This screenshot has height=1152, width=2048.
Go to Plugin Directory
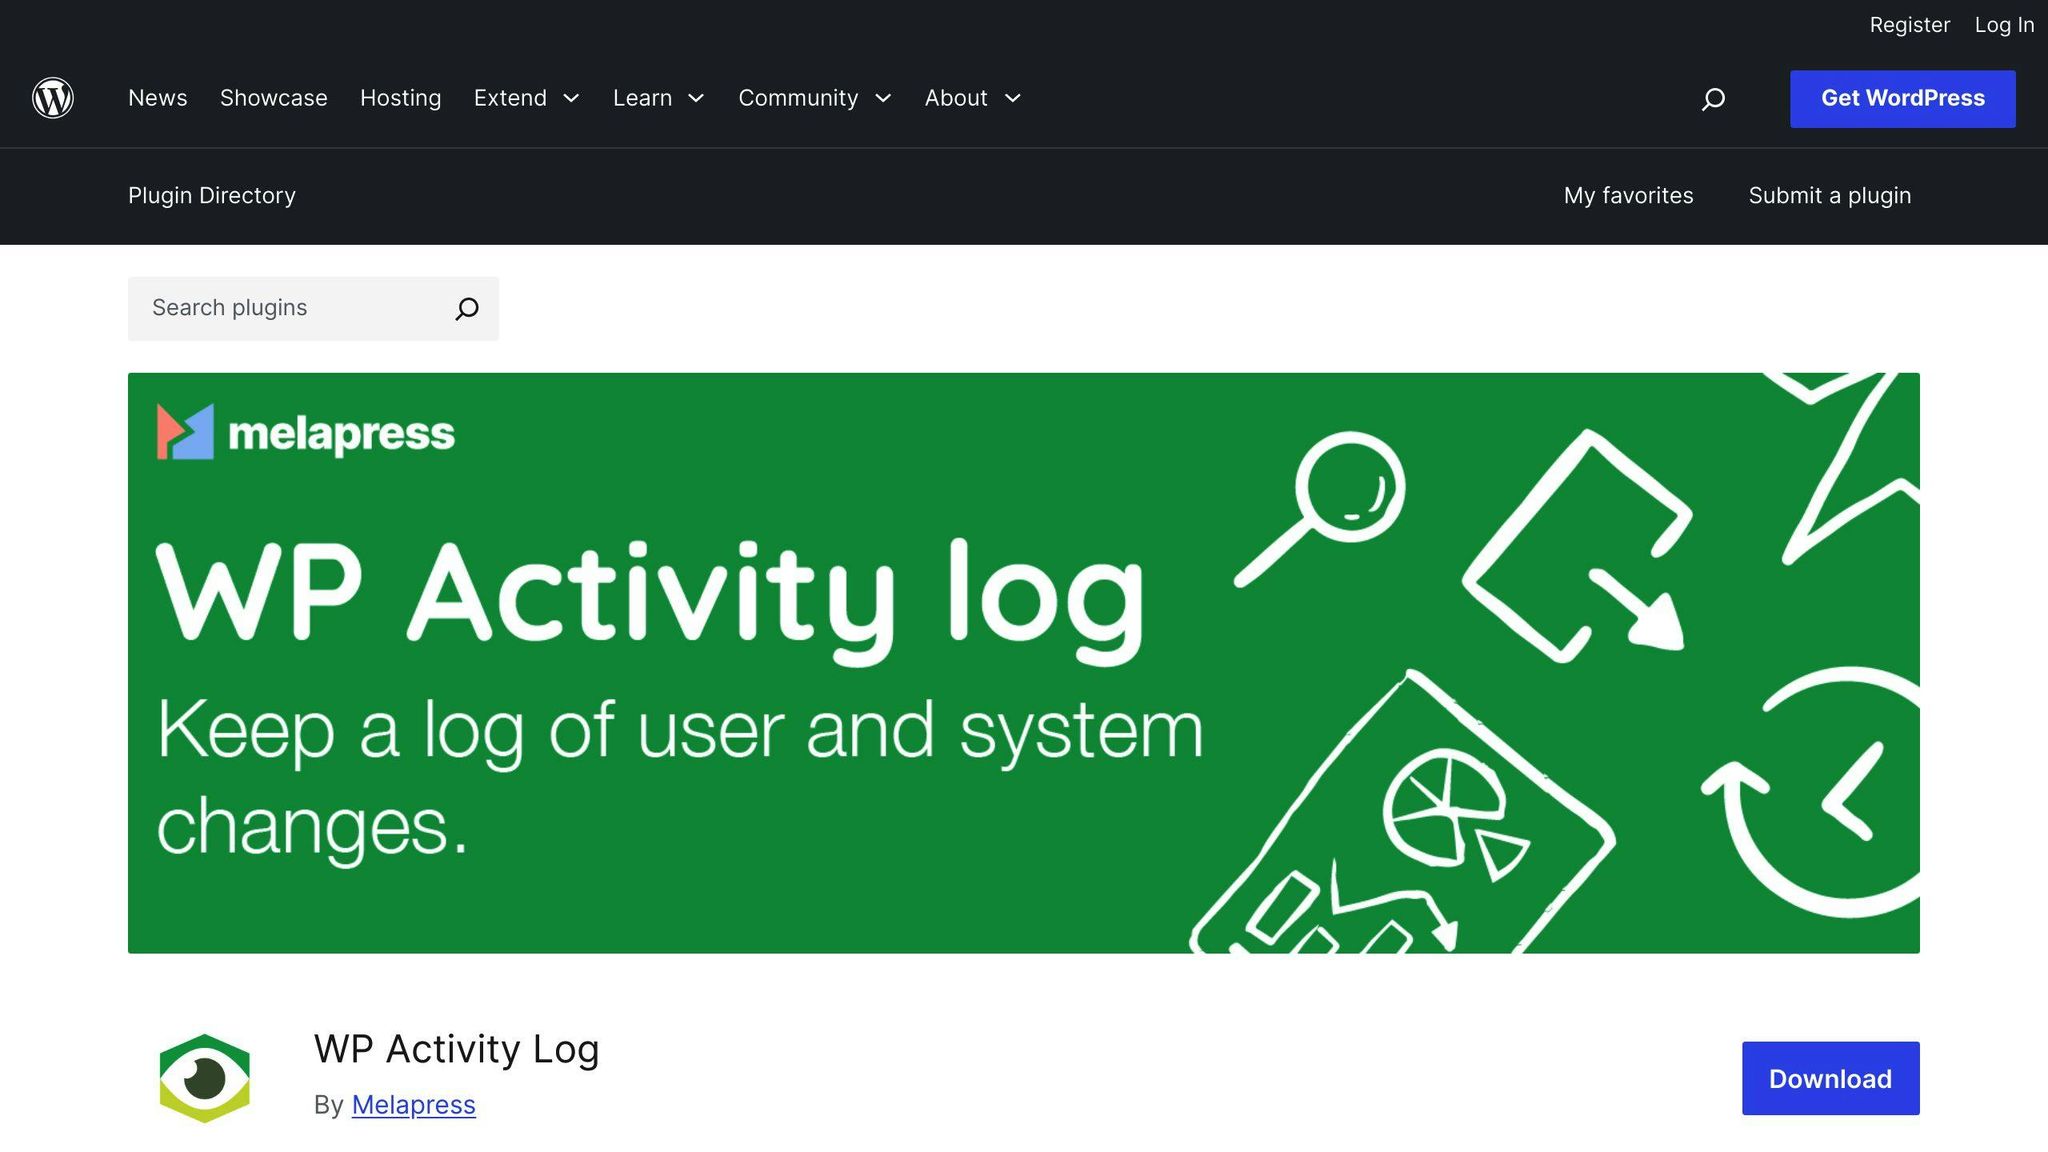(x=212, y=196)
